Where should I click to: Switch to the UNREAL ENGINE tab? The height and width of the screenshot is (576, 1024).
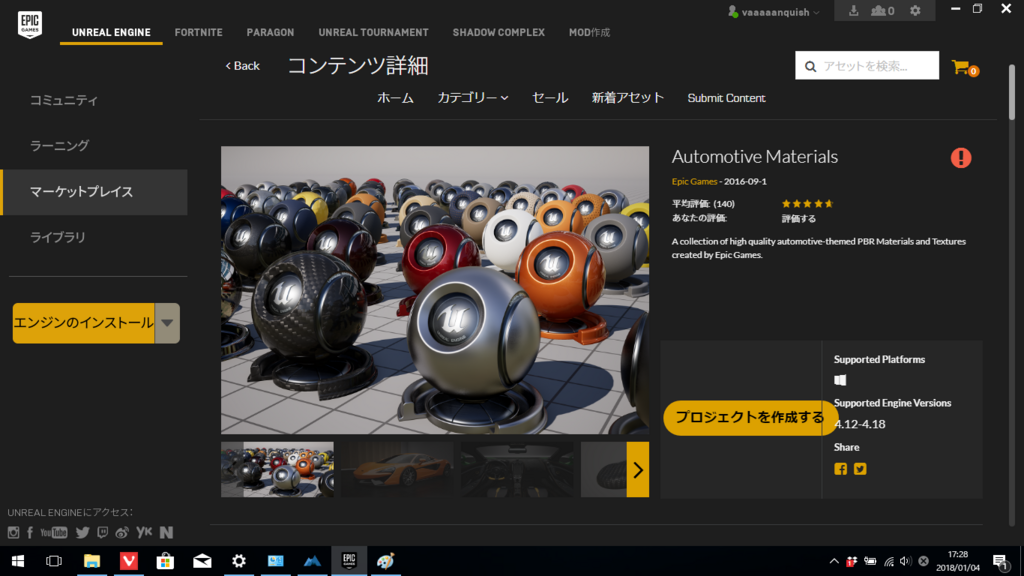coord(111,32)
